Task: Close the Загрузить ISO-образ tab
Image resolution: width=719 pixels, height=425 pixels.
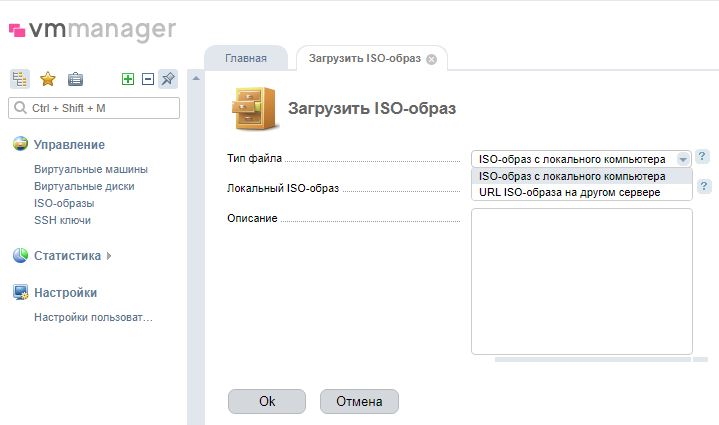Action: [x=431, y=59]
